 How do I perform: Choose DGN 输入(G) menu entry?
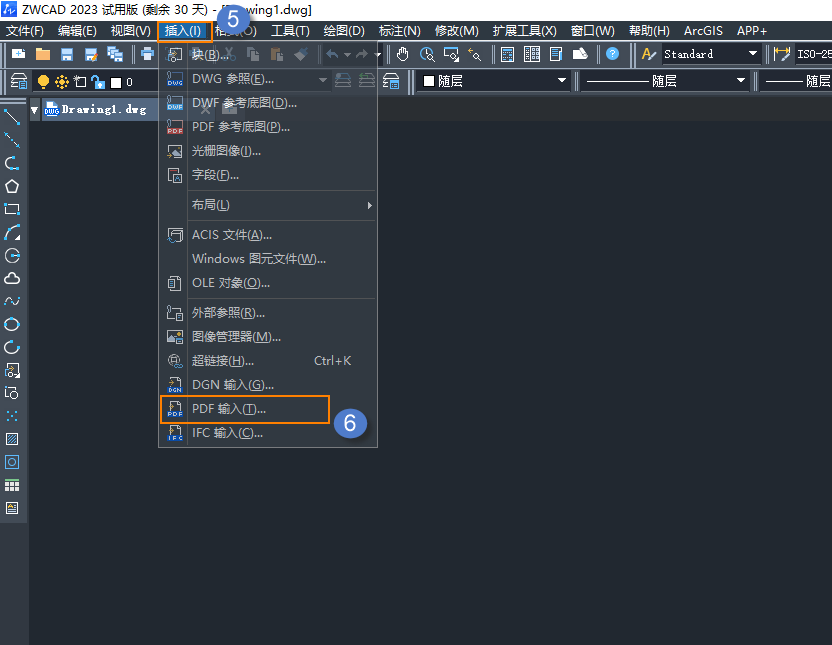[x=269, y=385]
